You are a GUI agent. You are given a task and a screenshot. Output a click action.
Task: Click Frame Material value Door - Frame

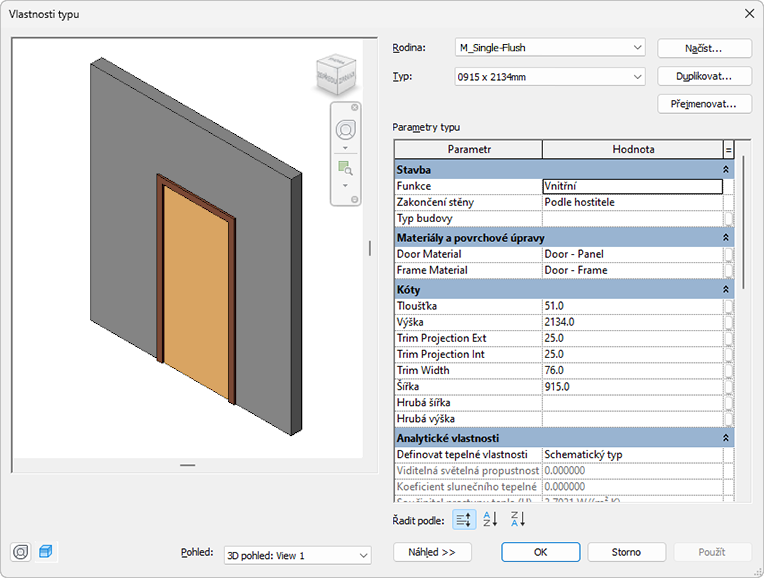point(632,270)
